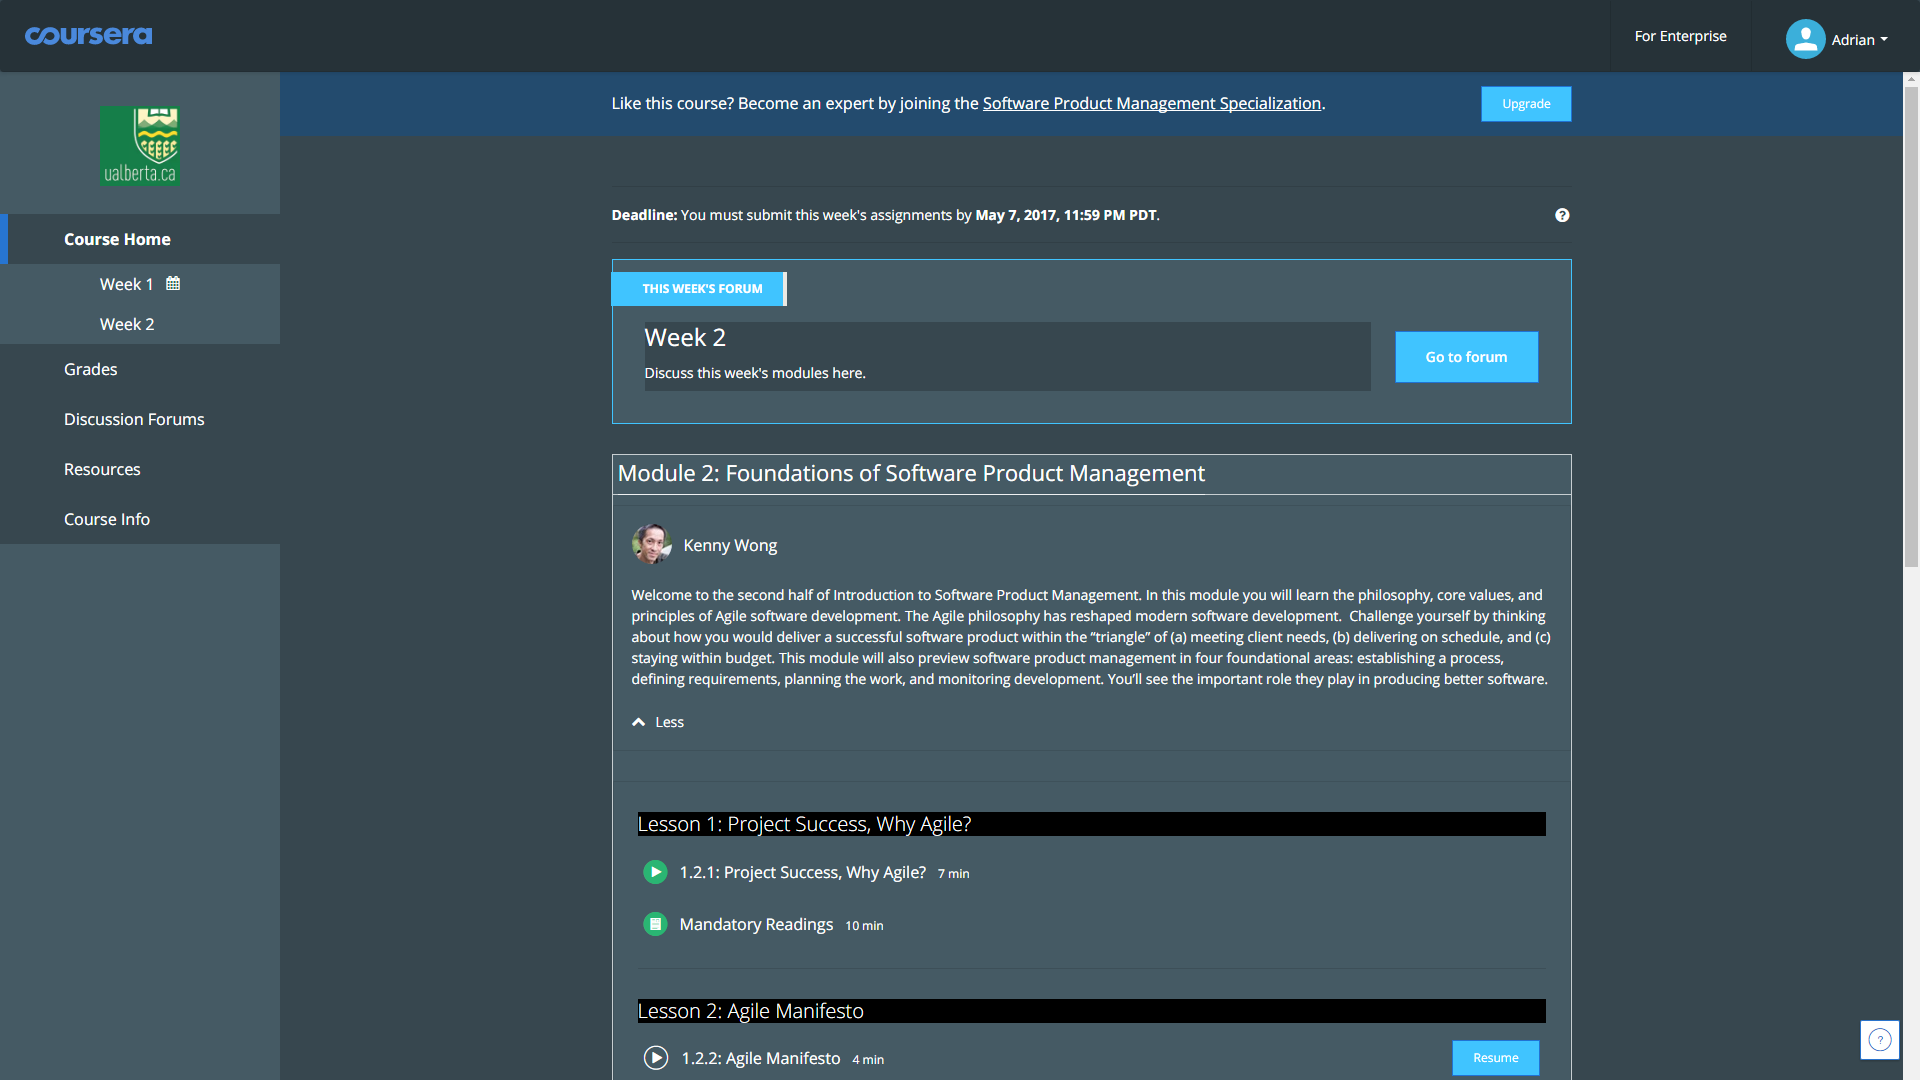Click scrollbar up arrow
This screenshot has height=1080, width=1920.
click(x=1911, y=79)
